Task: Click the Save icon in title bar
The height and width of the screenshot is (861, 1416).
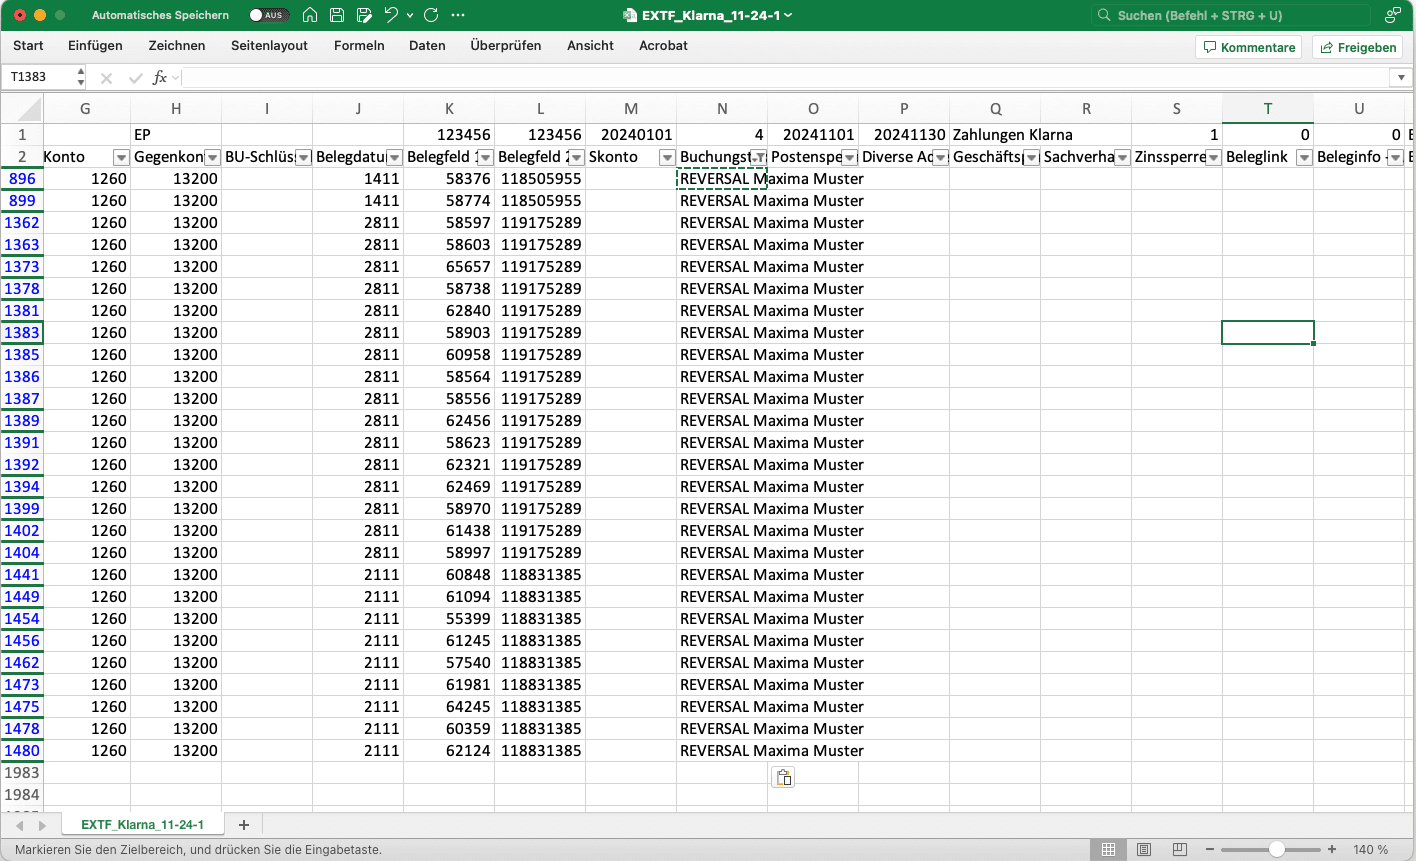Action: pyautogui.click(x=337, y=15)
